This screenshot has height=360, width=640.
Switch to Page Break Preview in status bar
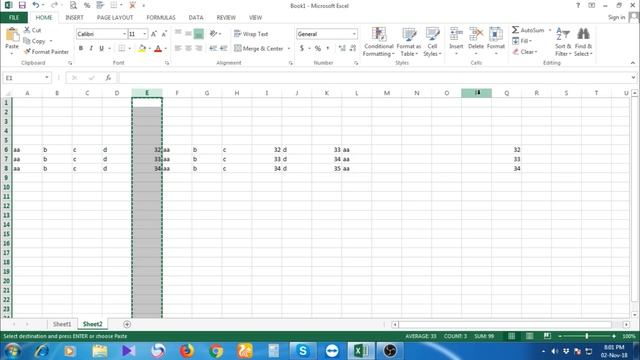click(x=547, y=336)
